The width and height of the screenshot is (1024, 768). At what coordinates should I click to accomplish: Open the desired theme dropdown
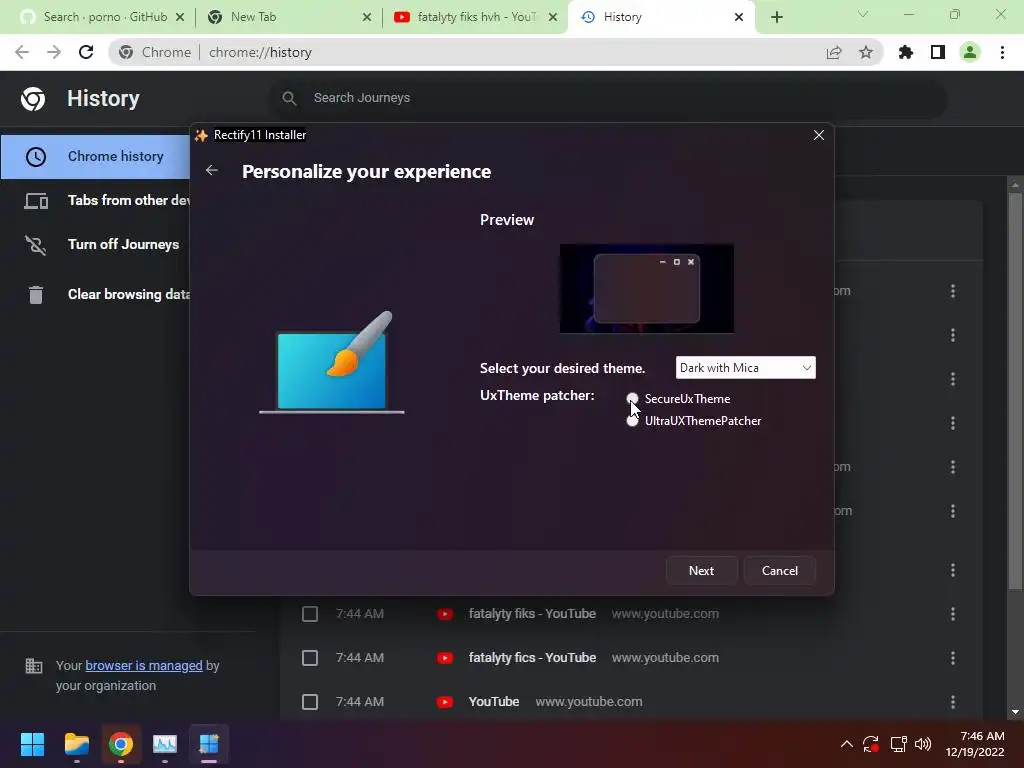coord(745,368)
